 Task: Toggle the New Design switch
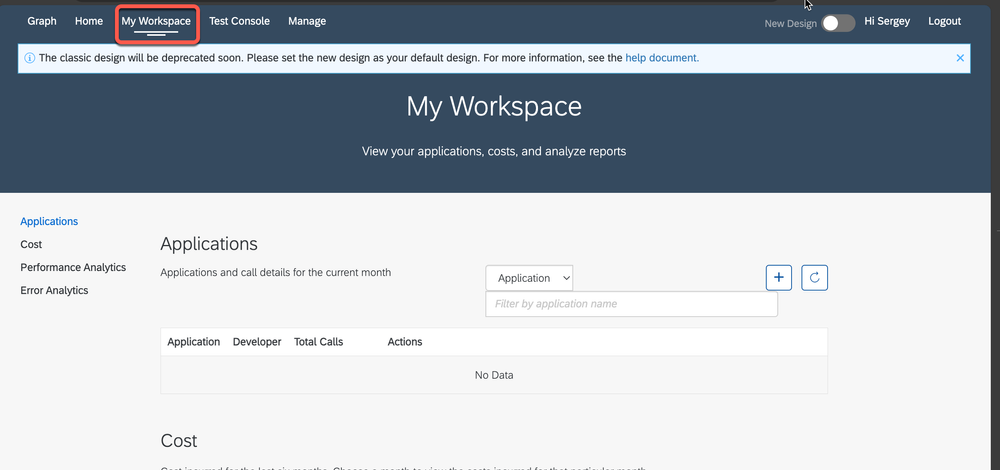(838, 23)
